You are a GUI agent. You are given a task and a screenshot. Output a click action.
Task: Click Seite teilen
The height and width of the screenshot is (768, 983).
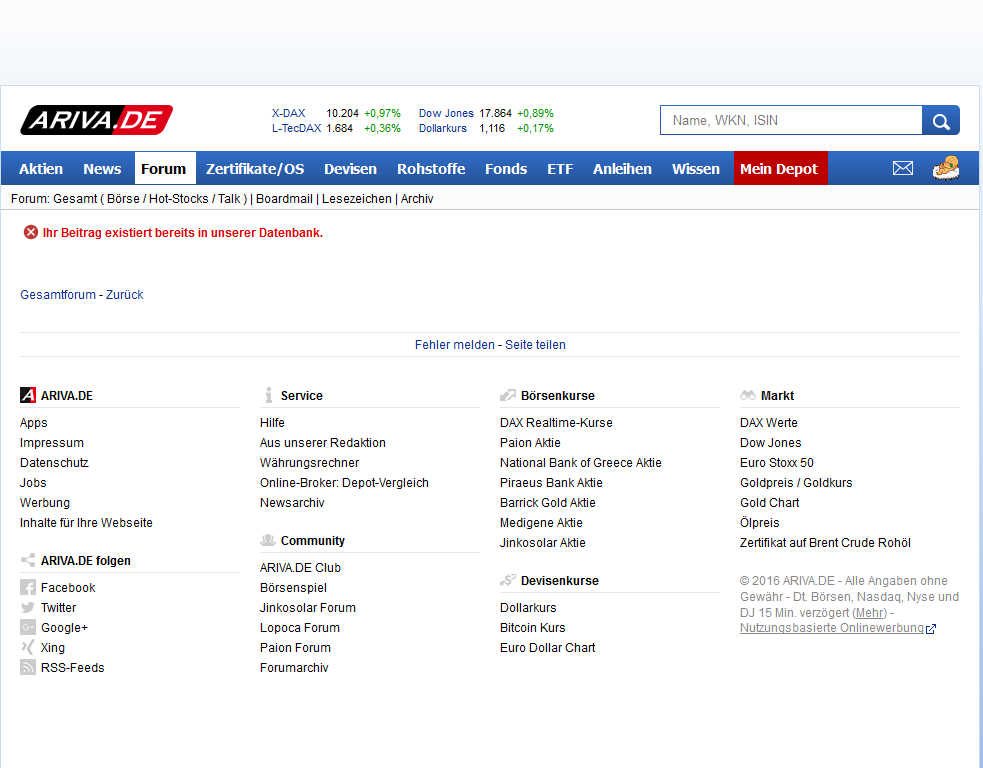coord(535,345)
